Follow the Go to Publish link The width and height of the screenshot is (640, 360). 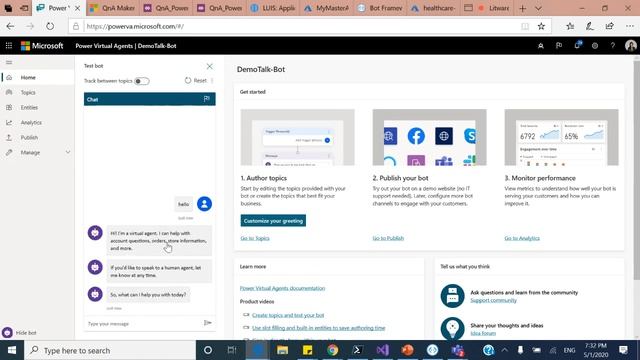coord(388,238)
